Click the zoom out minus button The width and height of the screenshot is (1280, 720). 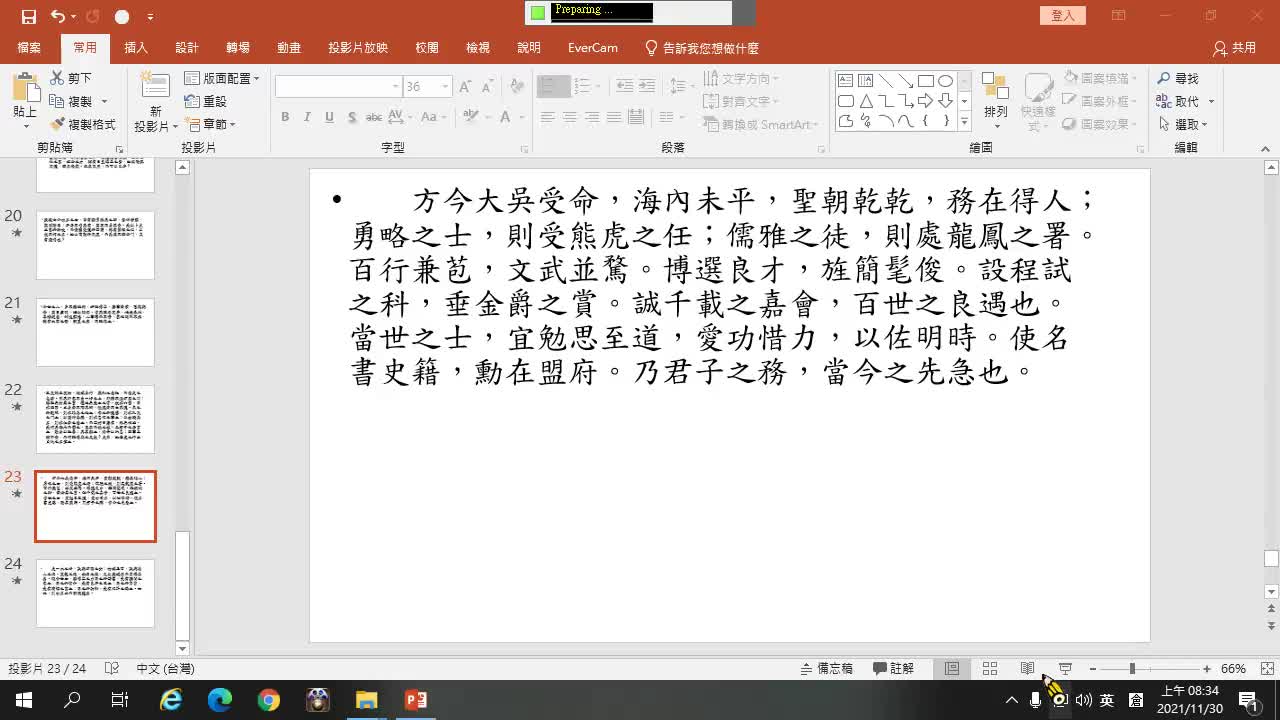coord(1093,668)
